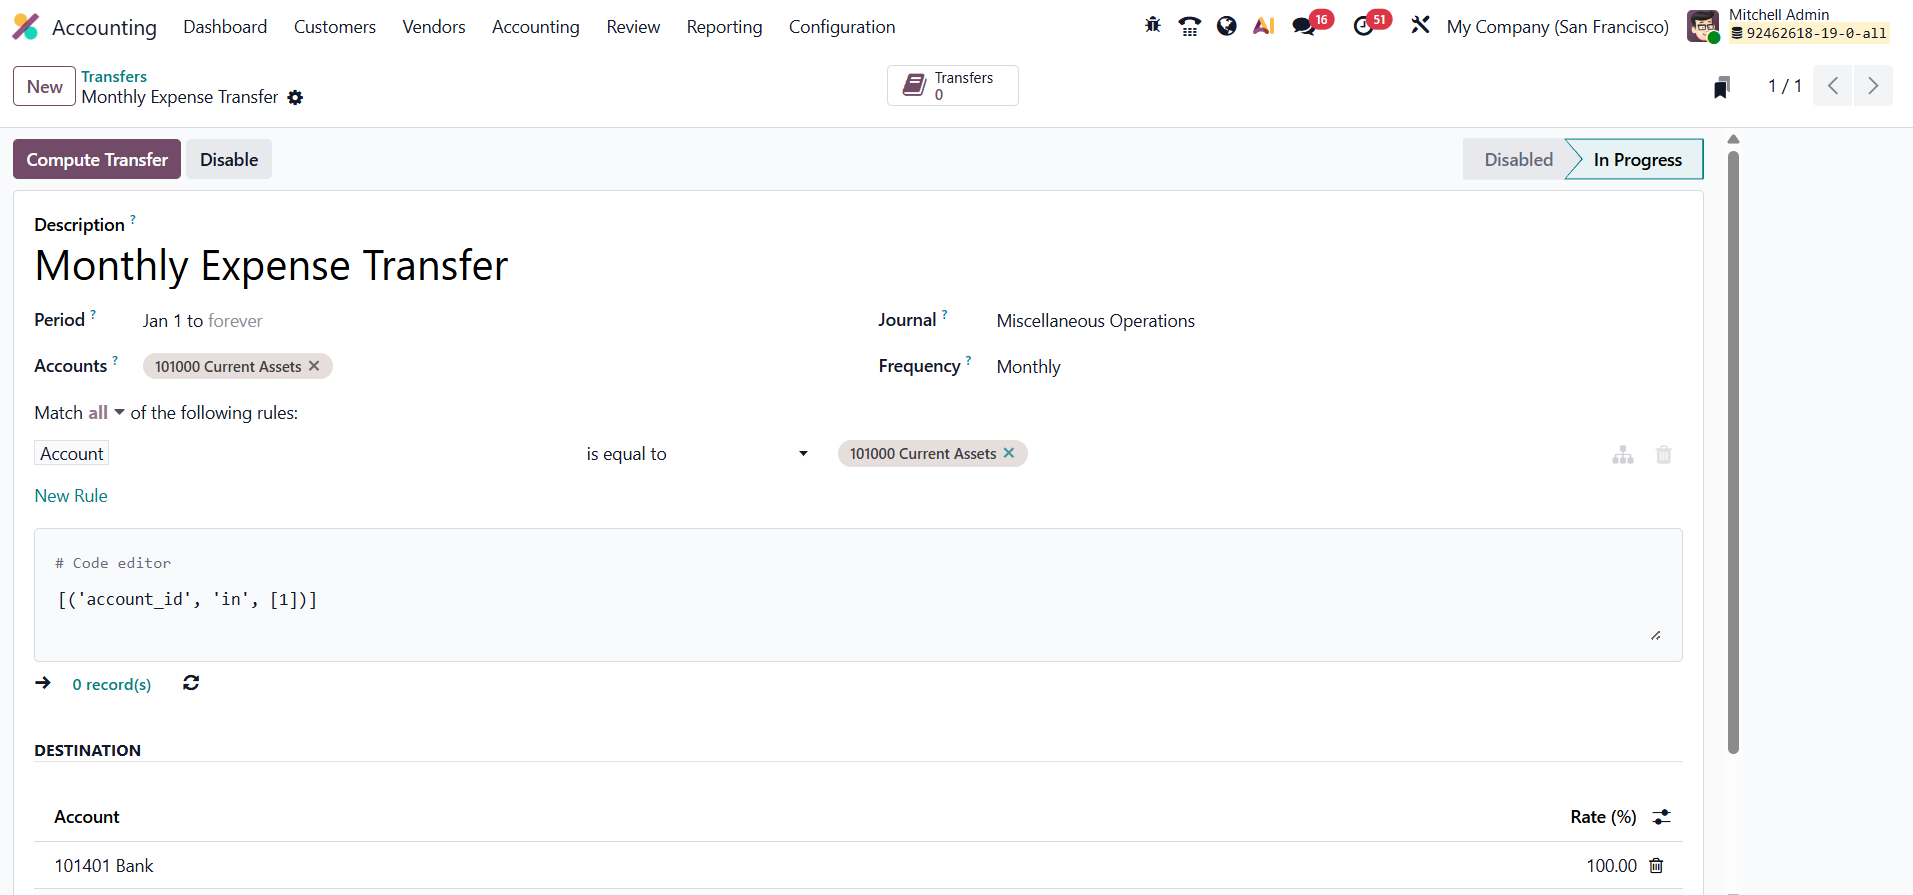Click the Journal help question mark

coord(945,314)
